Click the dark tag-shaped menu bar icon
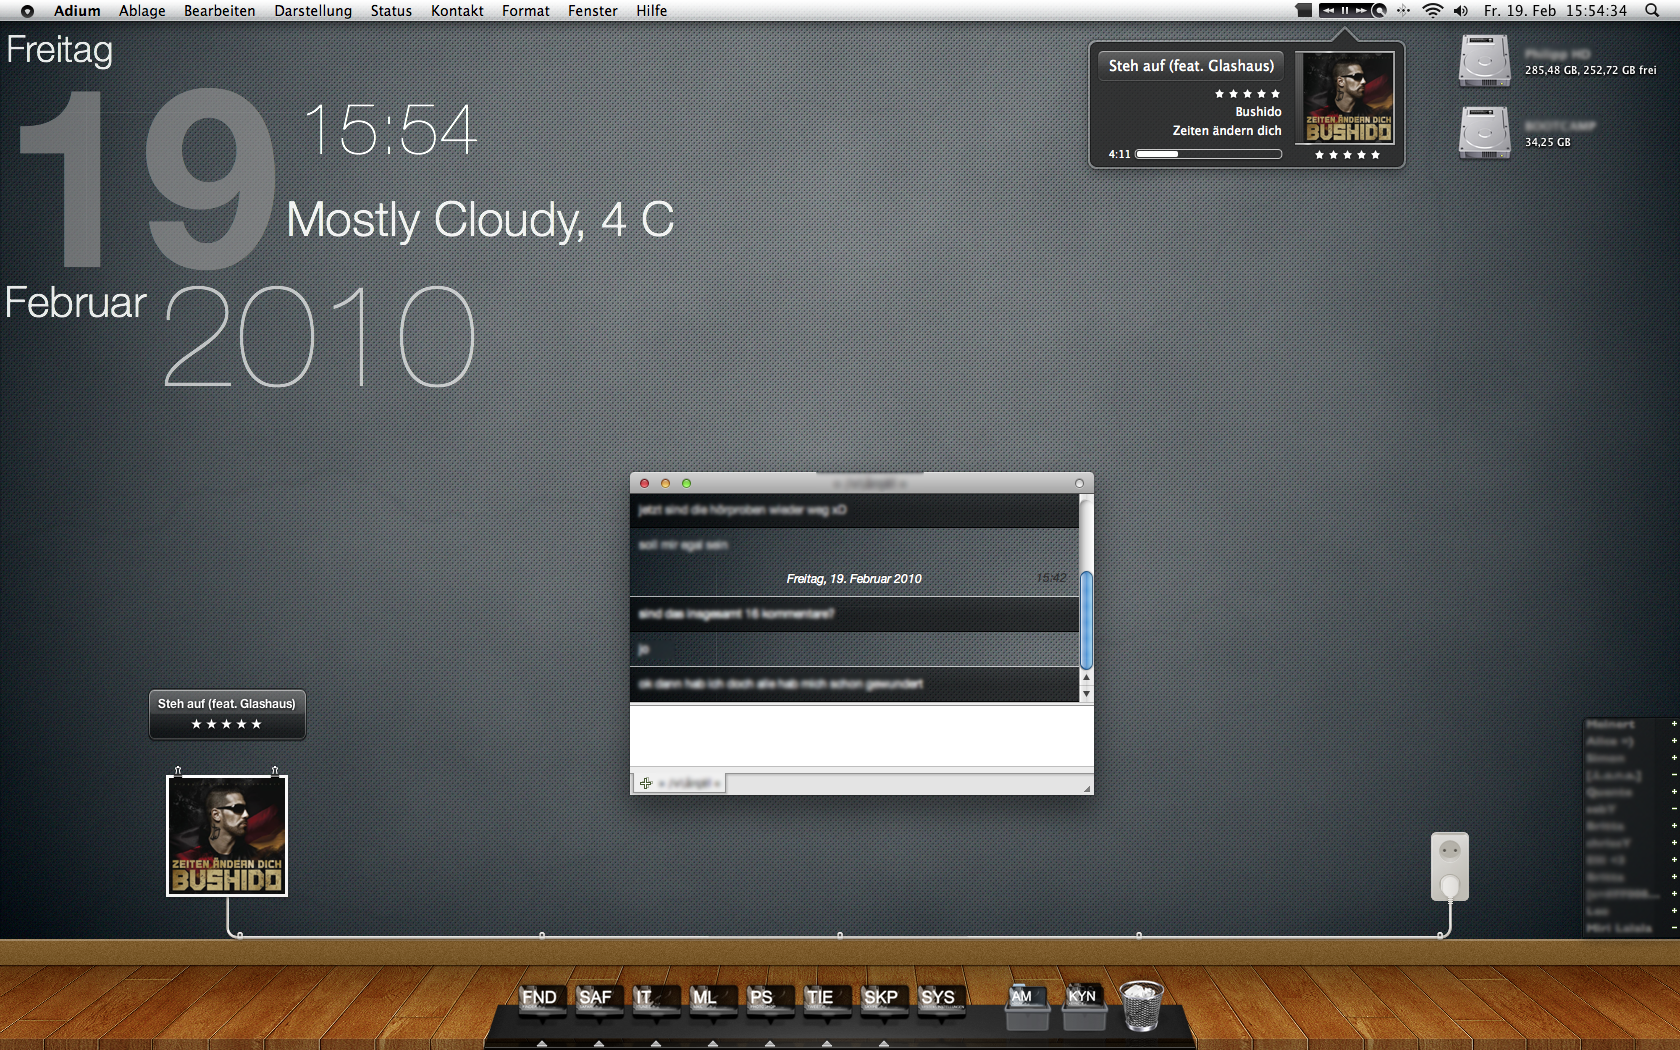This screenshot has width=1680, height=1050. 1303,11
